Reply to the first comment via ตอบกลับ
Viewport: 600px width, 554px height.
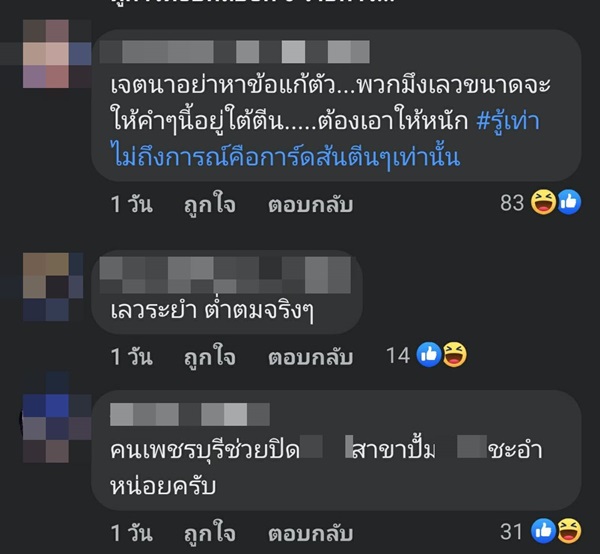point(310,205)
